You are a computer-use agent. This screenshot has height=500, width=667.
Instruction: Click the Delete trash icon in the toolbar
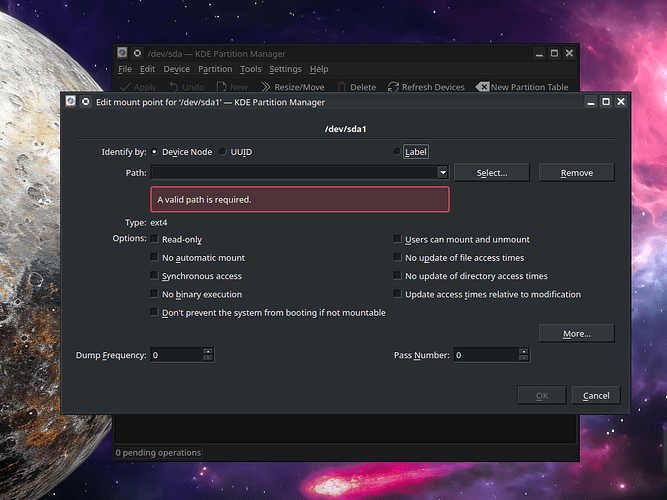click(342, 87)
